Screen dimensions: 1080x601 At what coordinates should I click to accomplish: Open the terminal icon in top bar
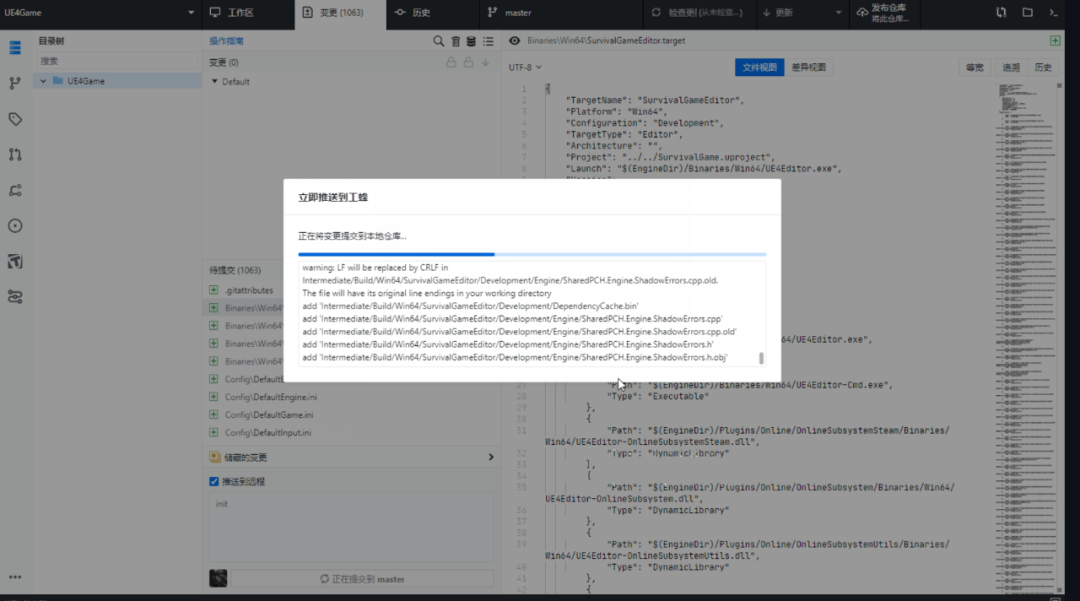[1053, 12]
